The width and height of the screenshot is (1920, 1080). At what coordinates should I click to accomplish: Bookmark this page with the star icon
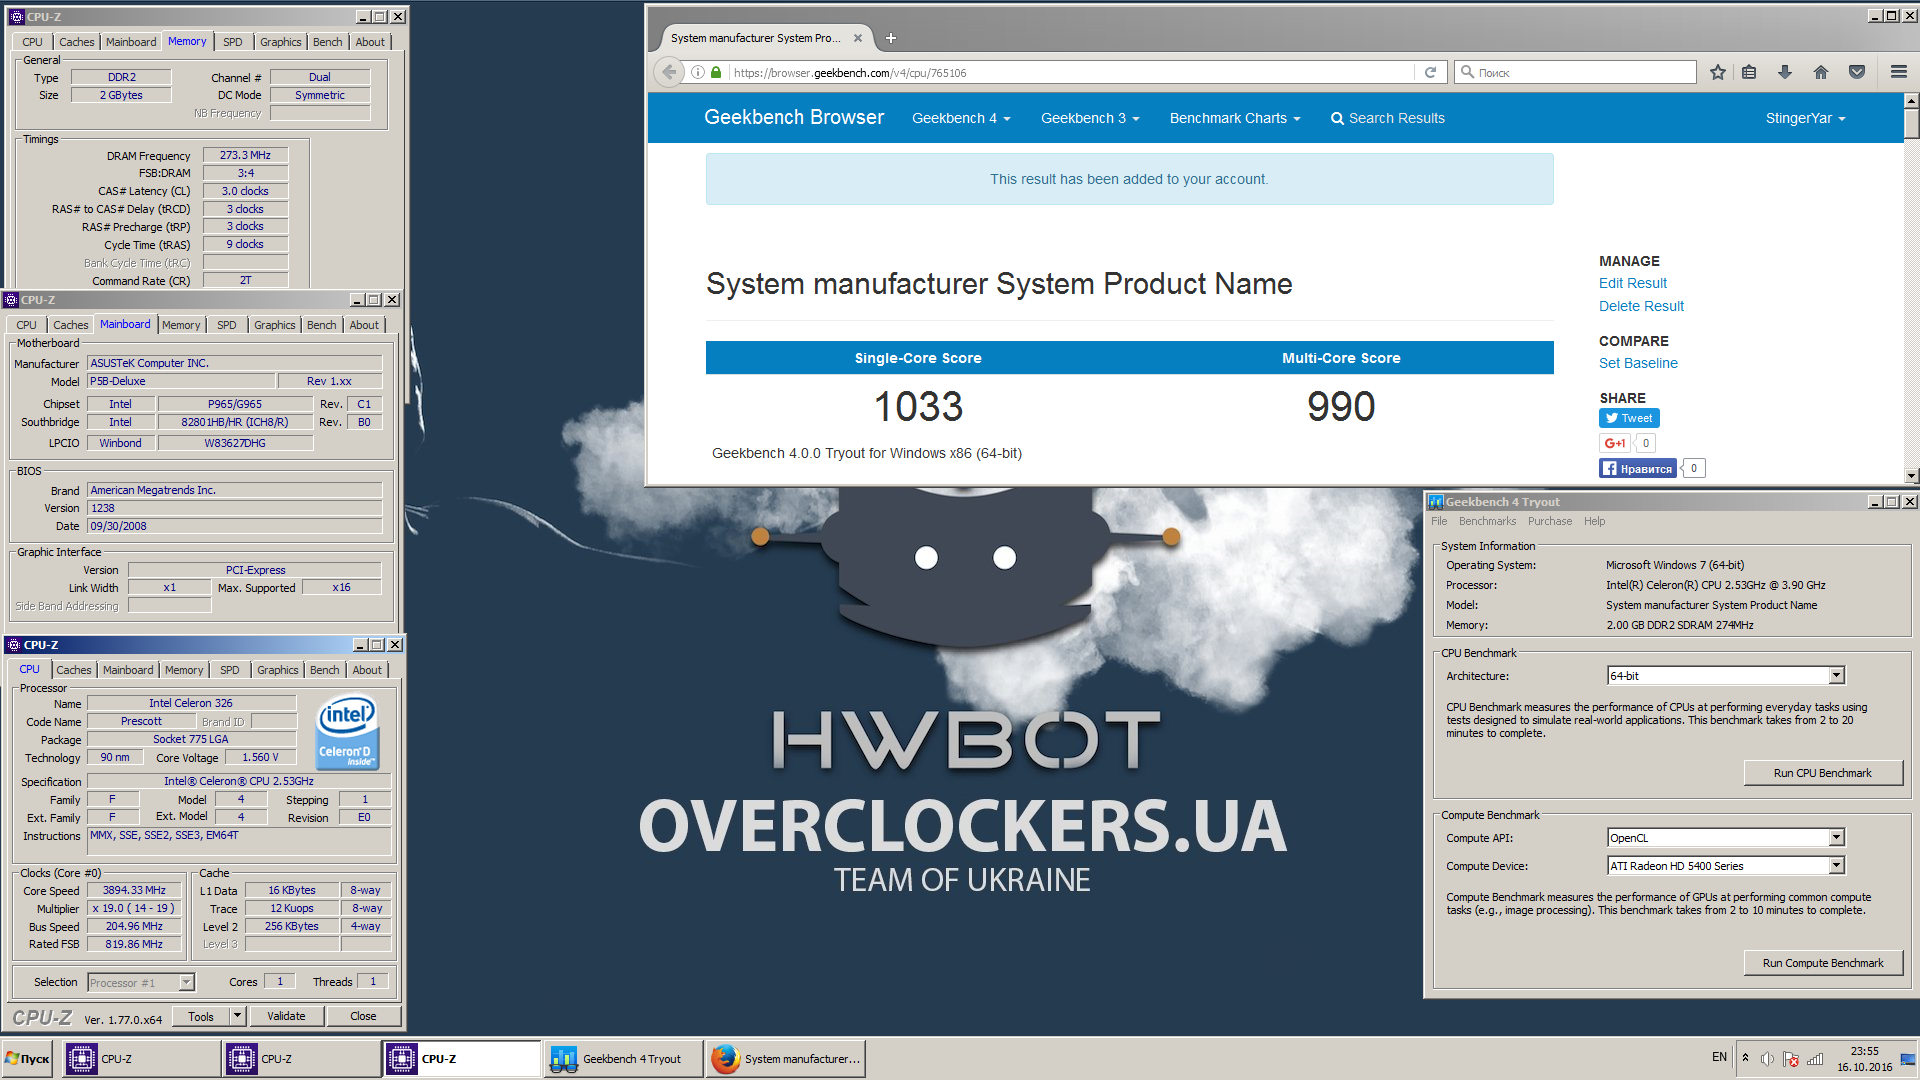click(1718, 72)
